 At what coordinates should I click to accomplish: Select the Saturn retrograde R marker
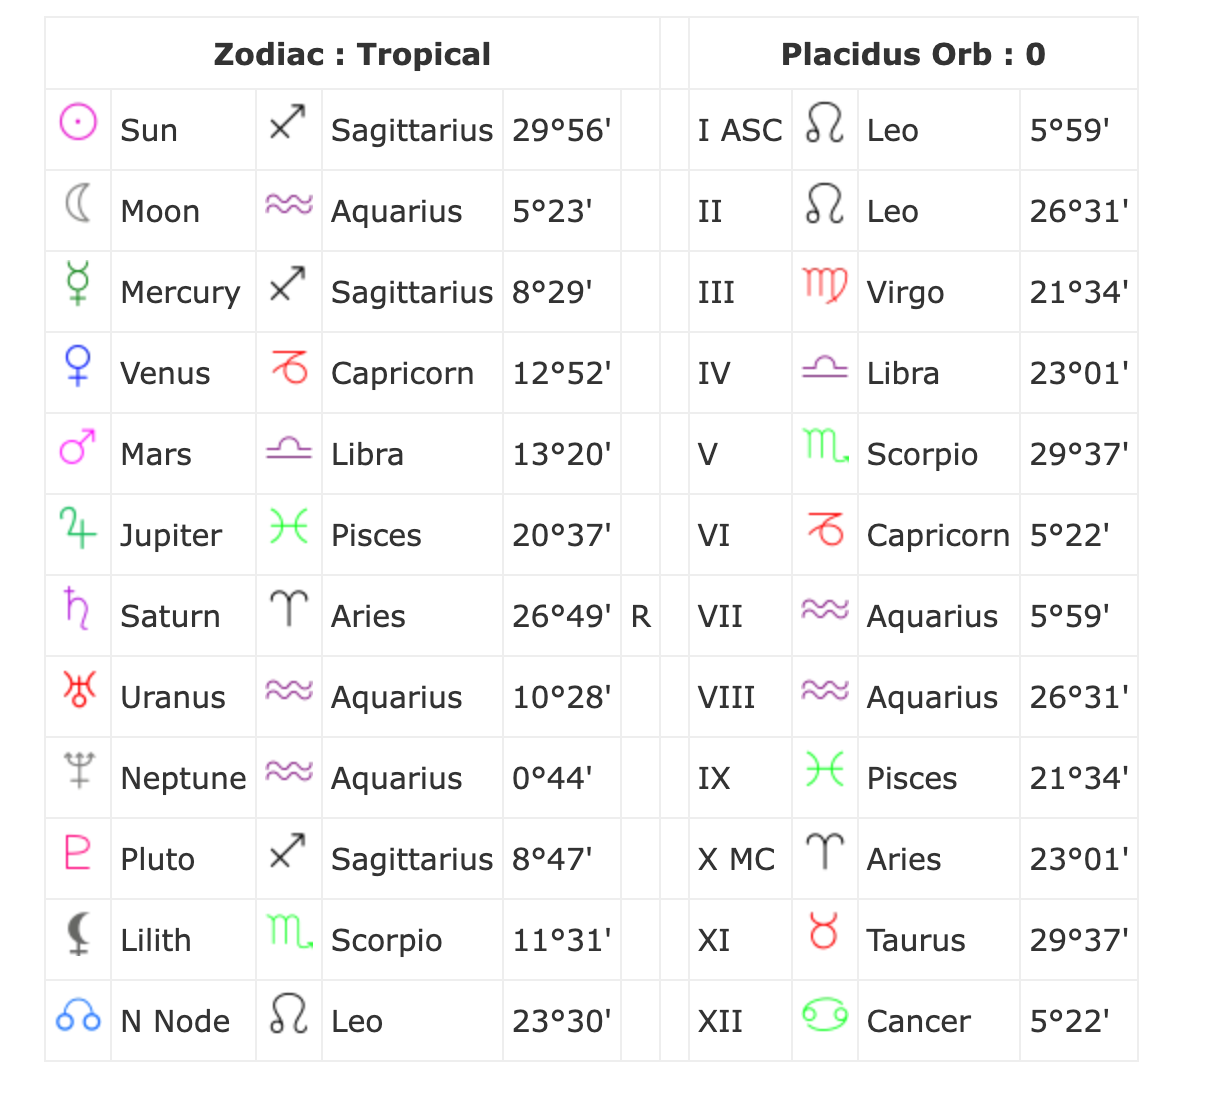pos(641,617)
